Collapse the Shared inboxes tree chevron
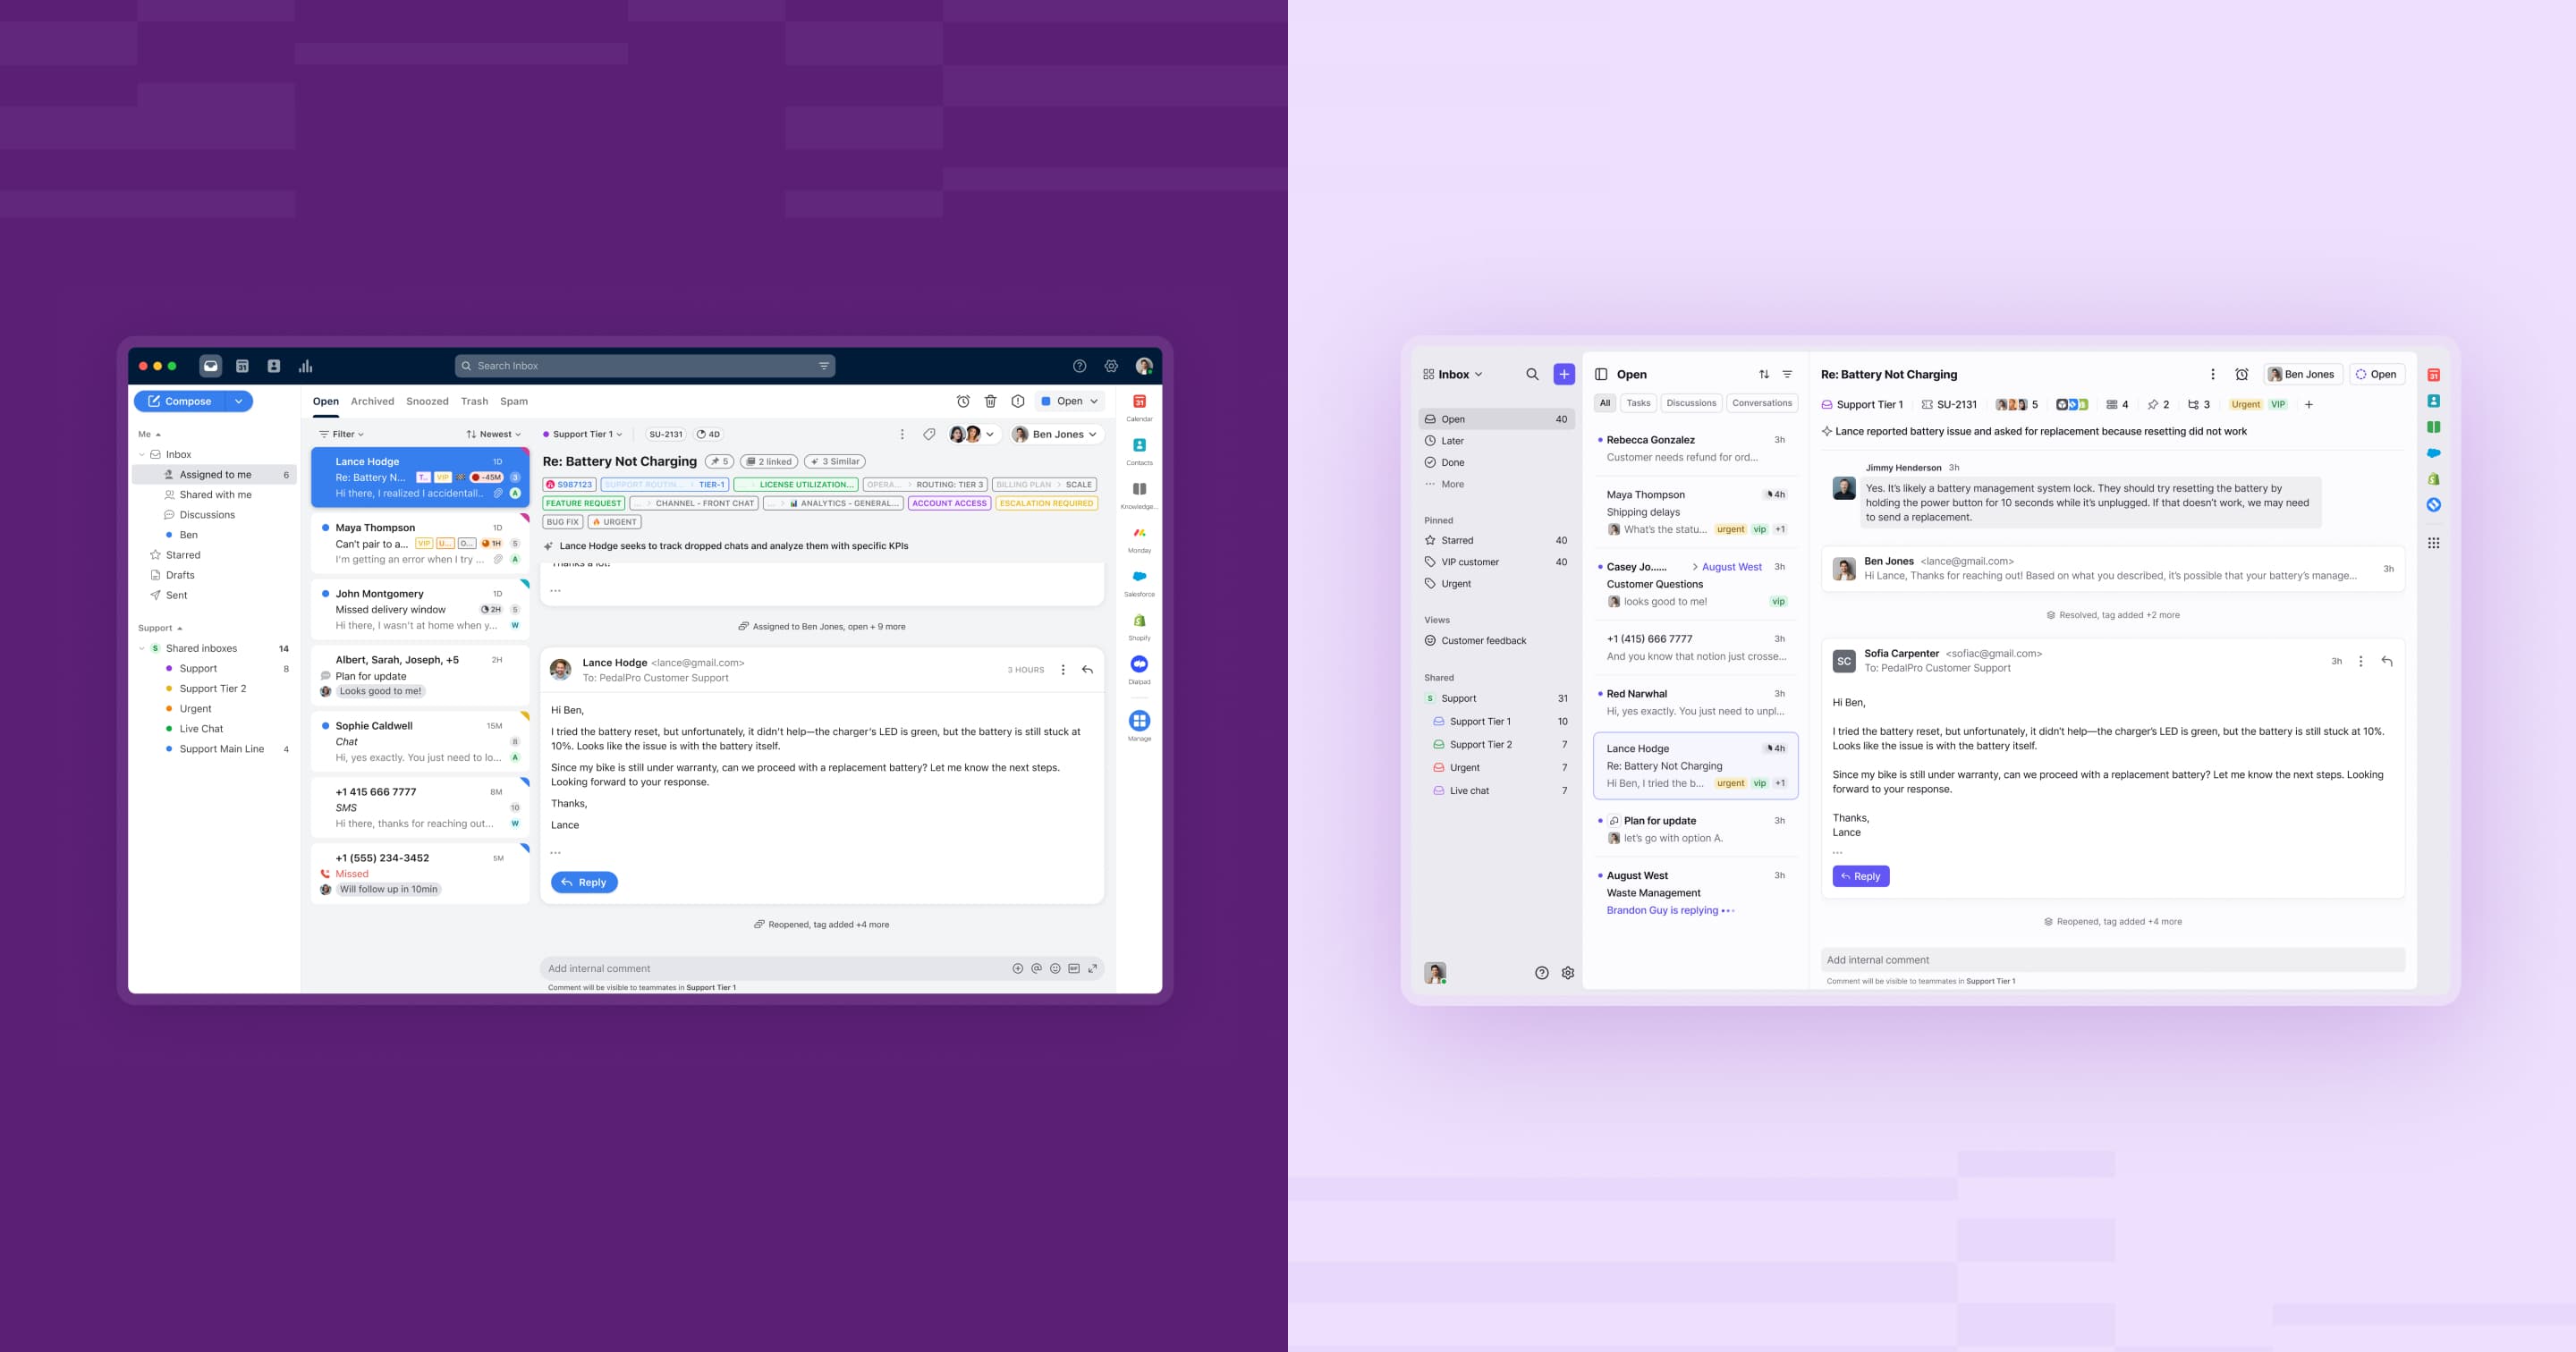2576x1352 pixels. click(142, 648)
